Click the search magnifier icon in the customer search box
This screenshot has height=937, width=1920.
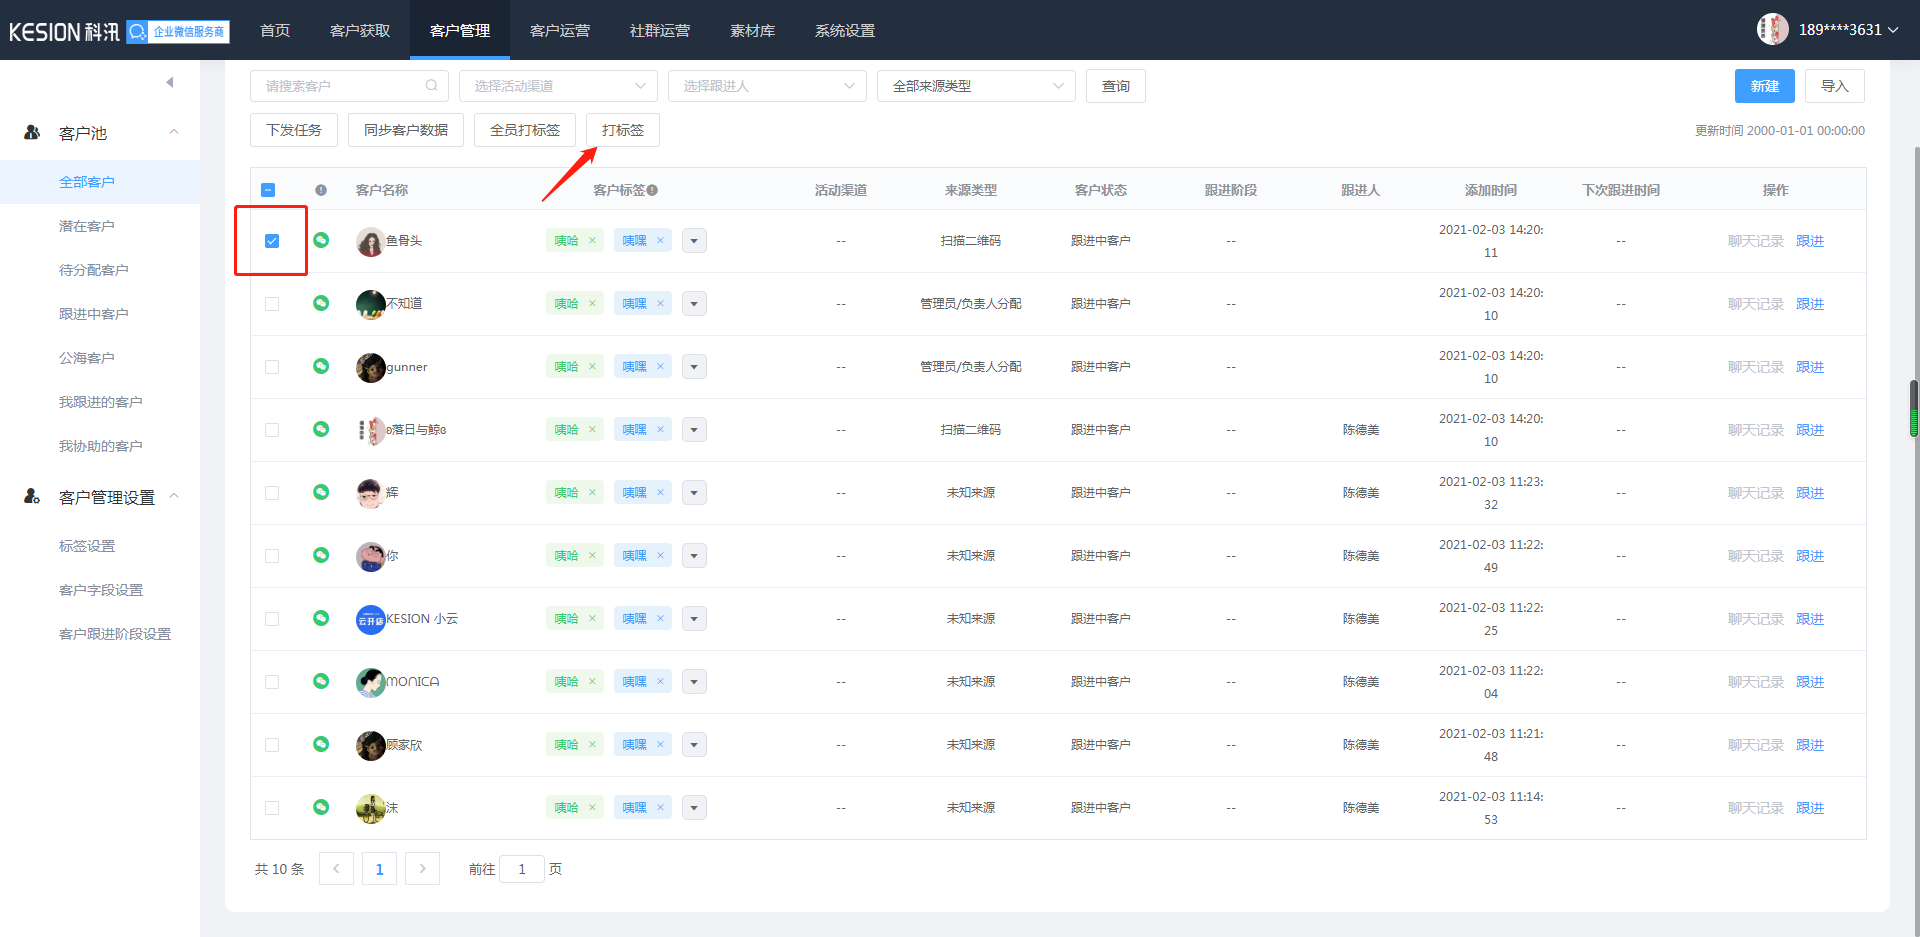click(x=431, y=86)
